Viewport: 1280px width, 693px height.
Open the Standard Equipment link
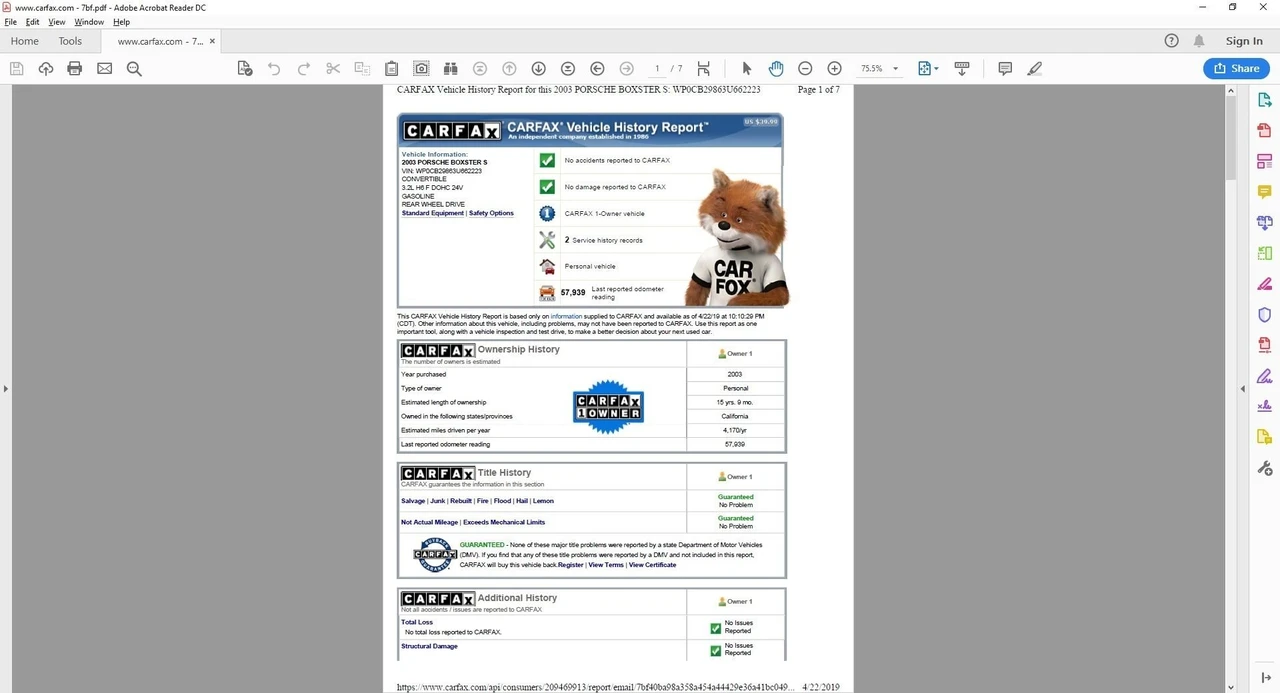coord(433,213)
